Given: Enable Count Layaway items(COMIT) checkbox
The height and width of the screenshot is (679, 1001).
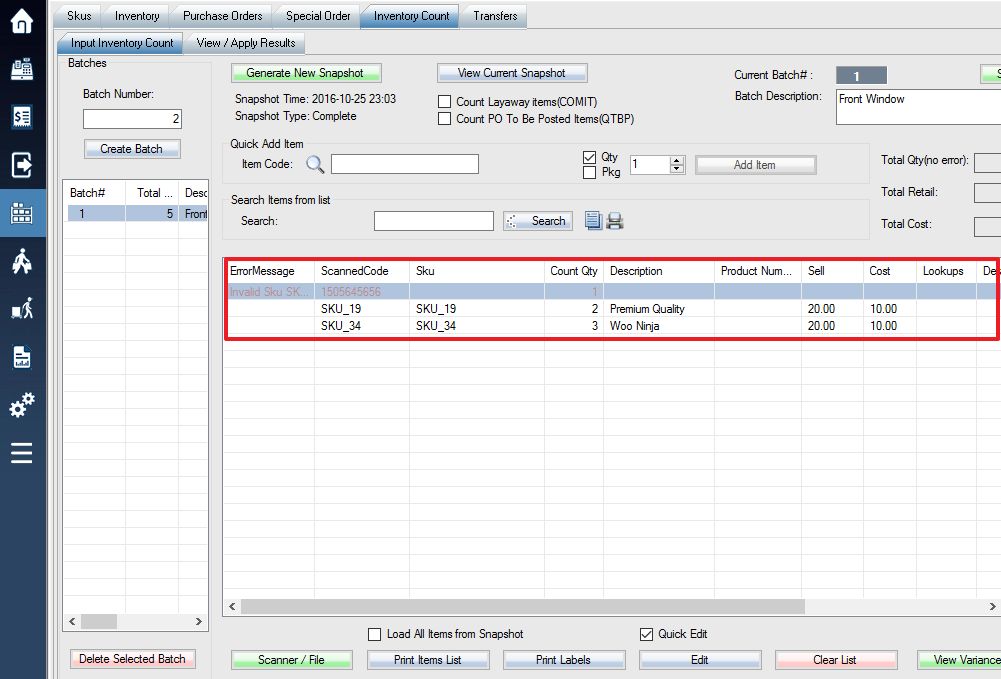Looking at the screenshot, I should pyautogui.click(x=445, y=102).
